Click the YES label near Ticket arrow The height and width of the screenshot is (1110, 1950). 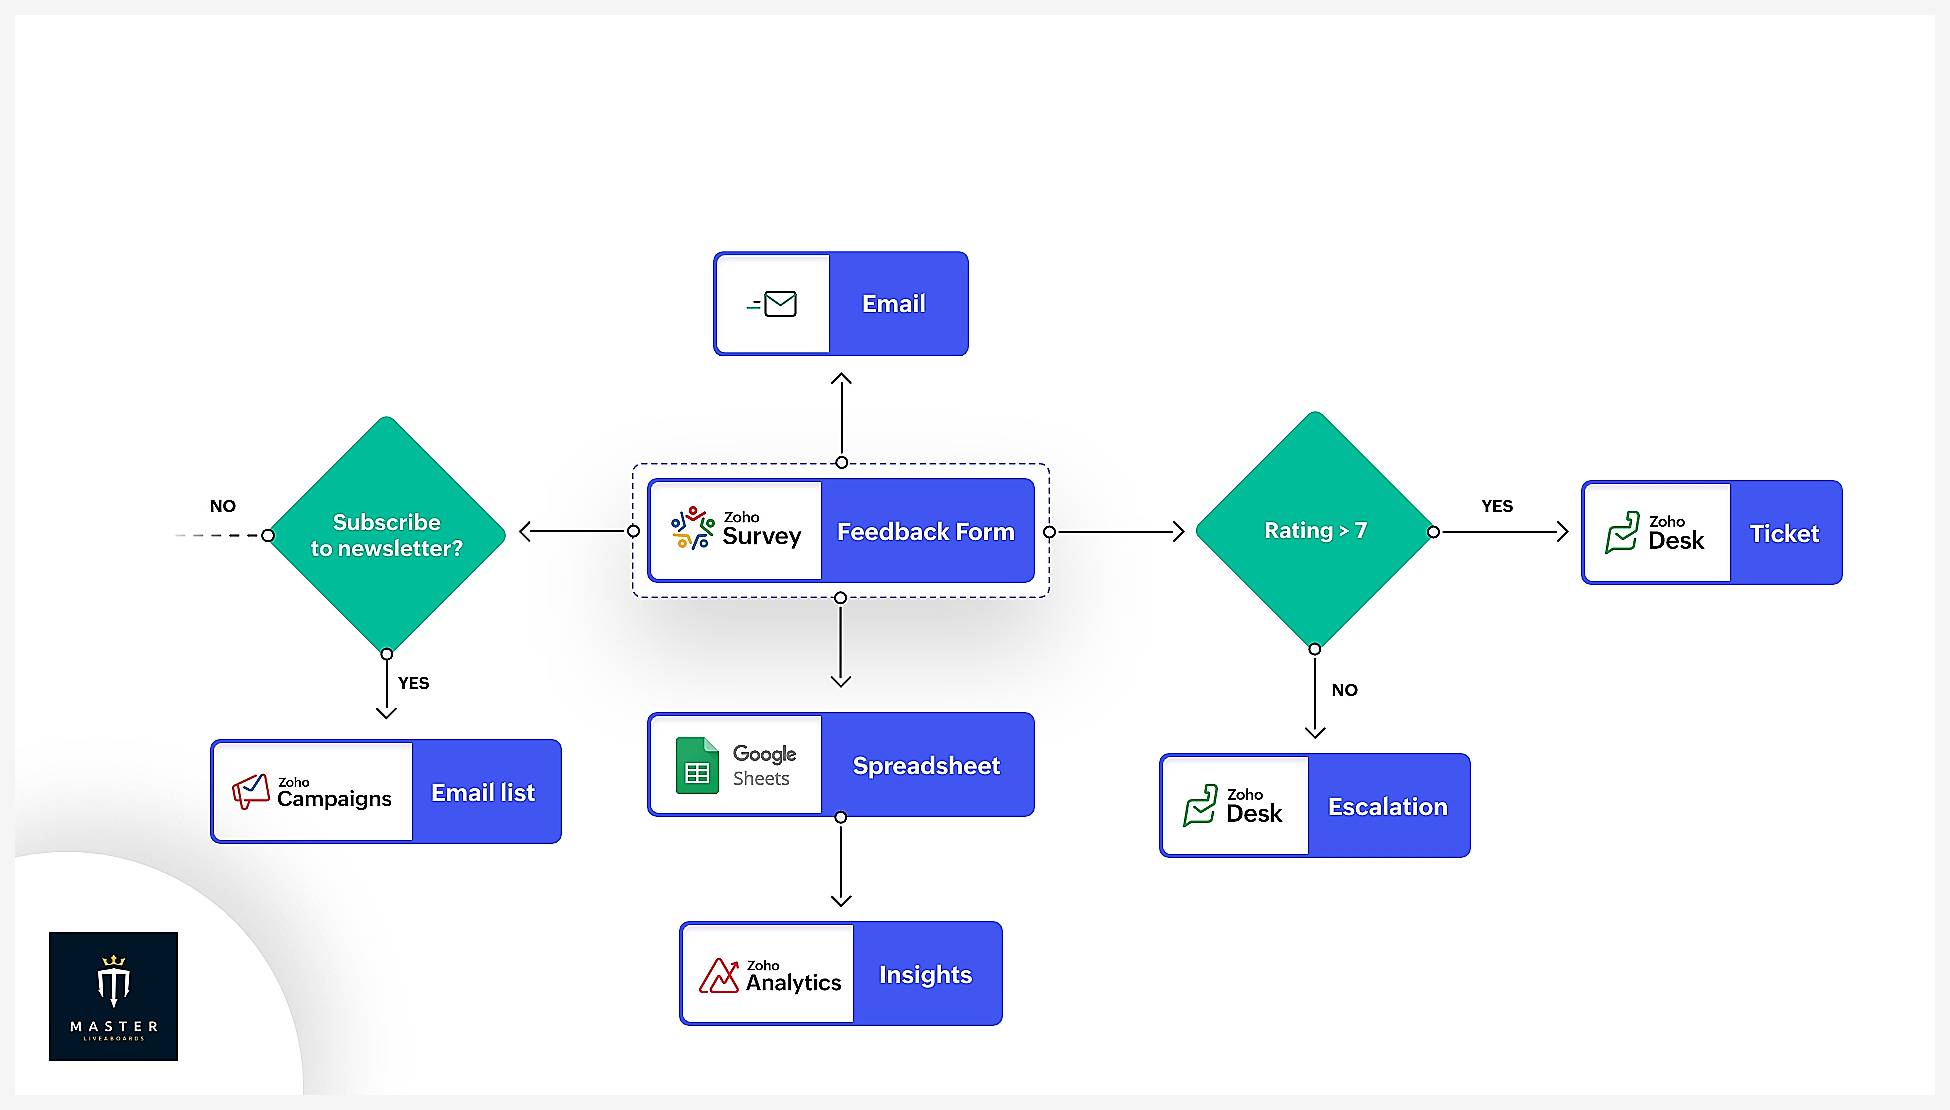[1497, 506]
